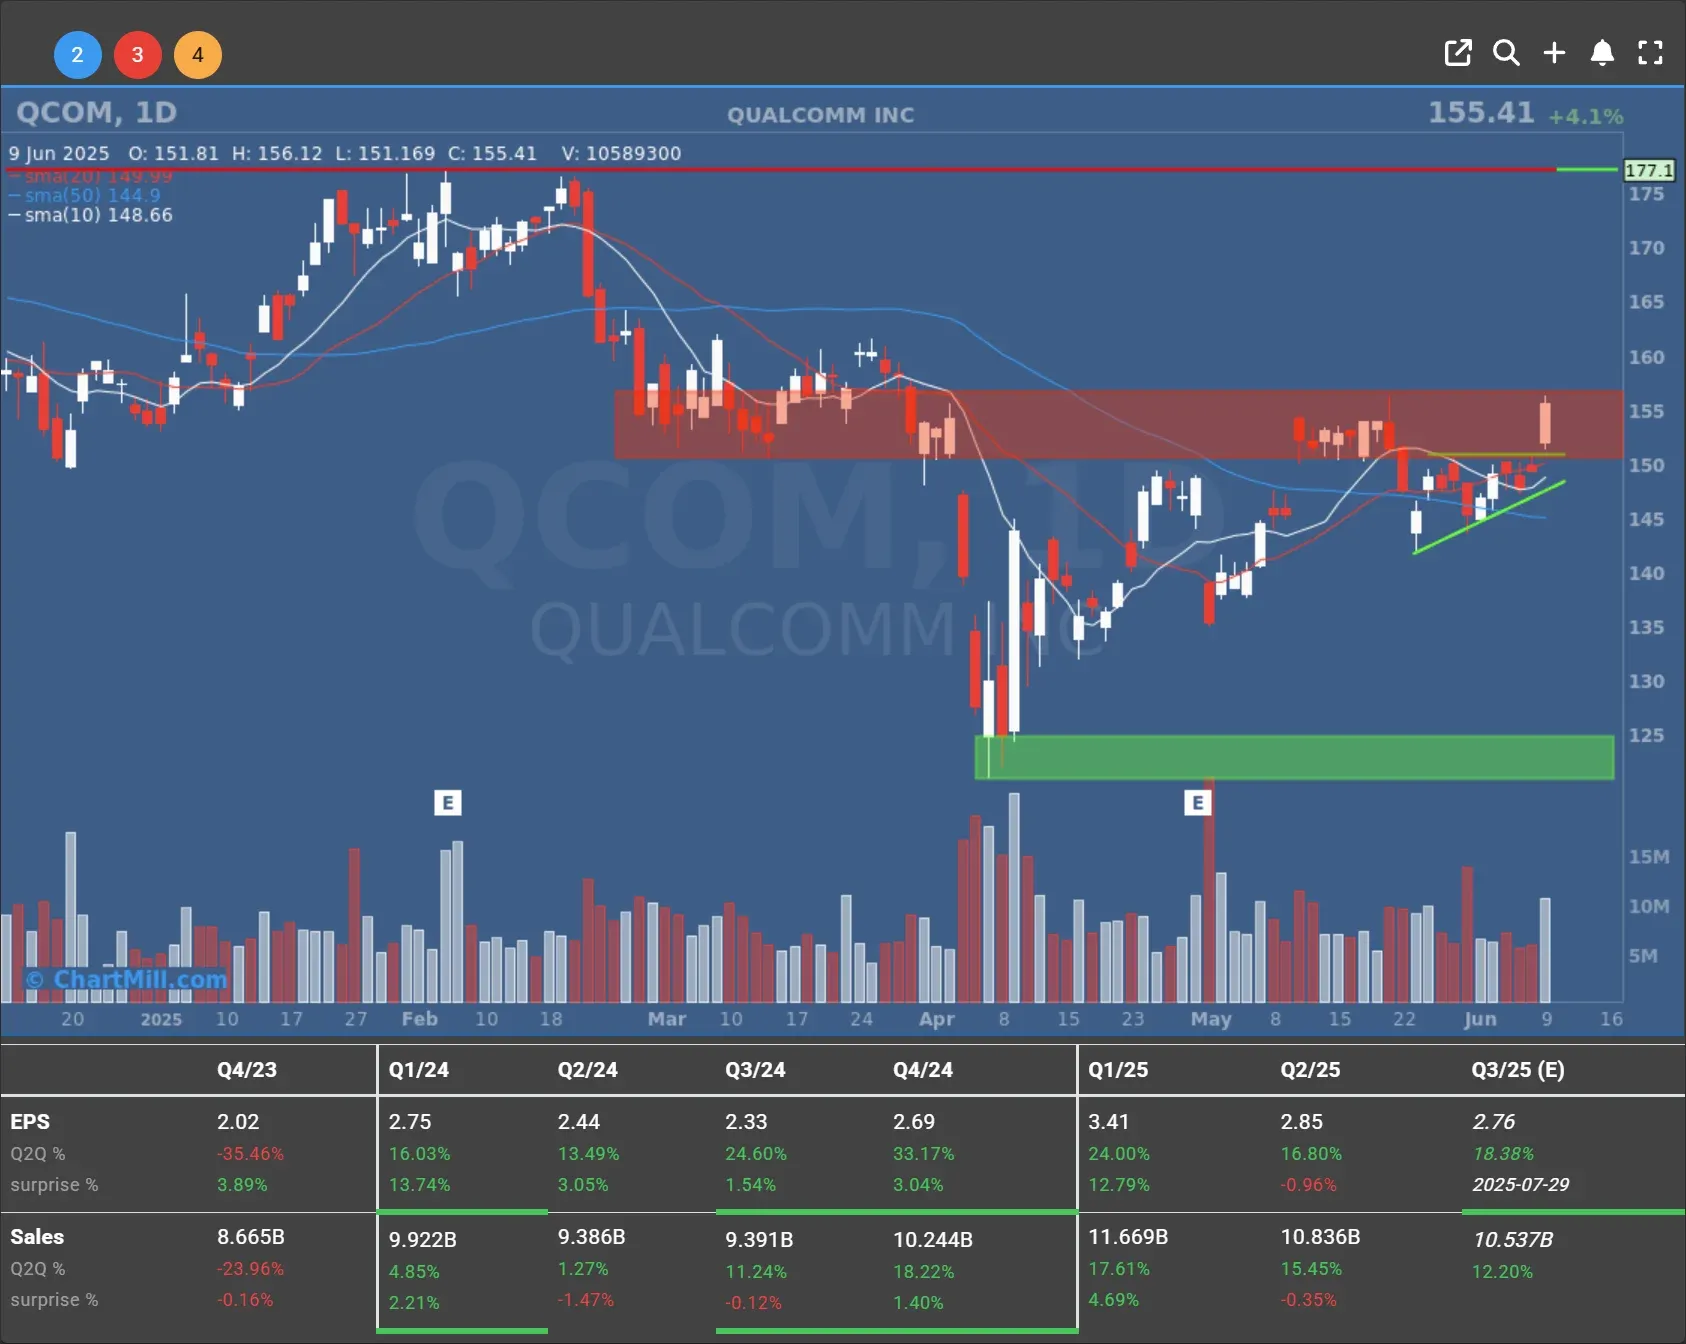Toggle fullscreen expand icon
Screen dimensions: 1686x1344
point(1650,53)
